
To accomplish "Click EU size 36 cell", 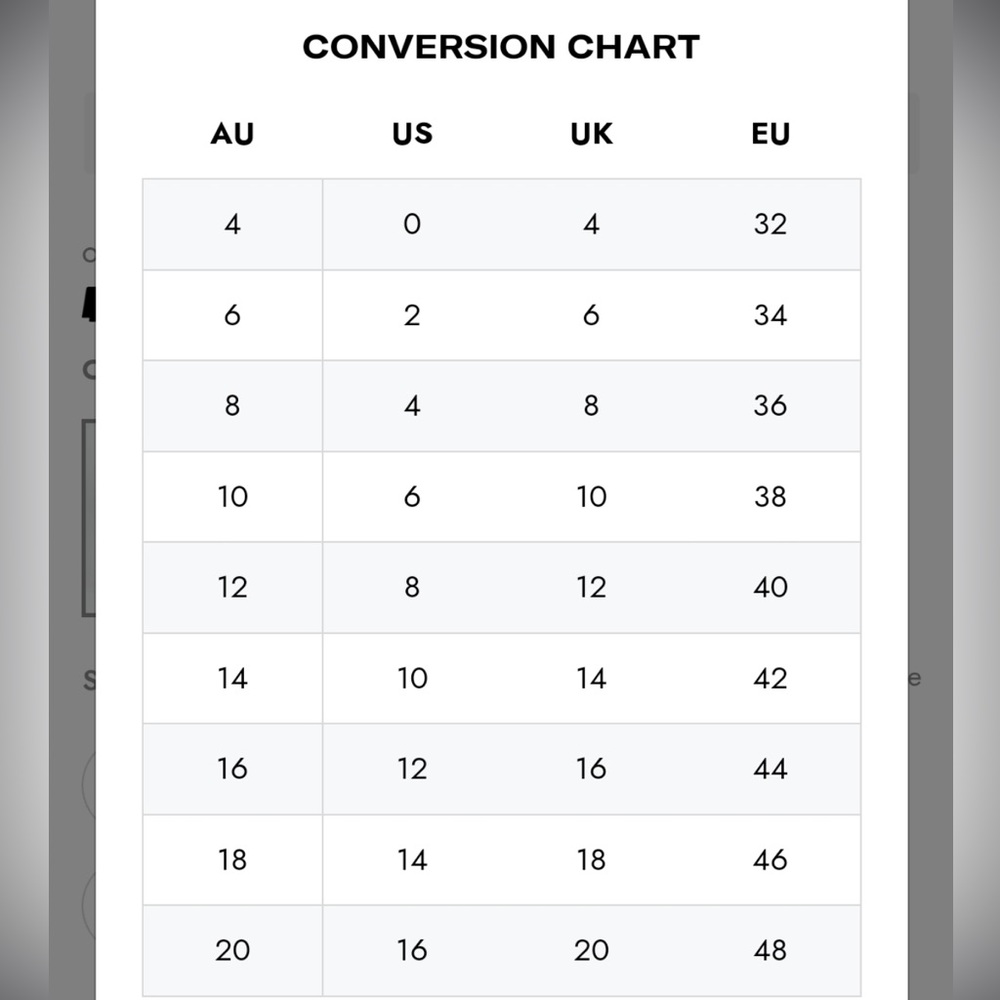I will [770, 406].
